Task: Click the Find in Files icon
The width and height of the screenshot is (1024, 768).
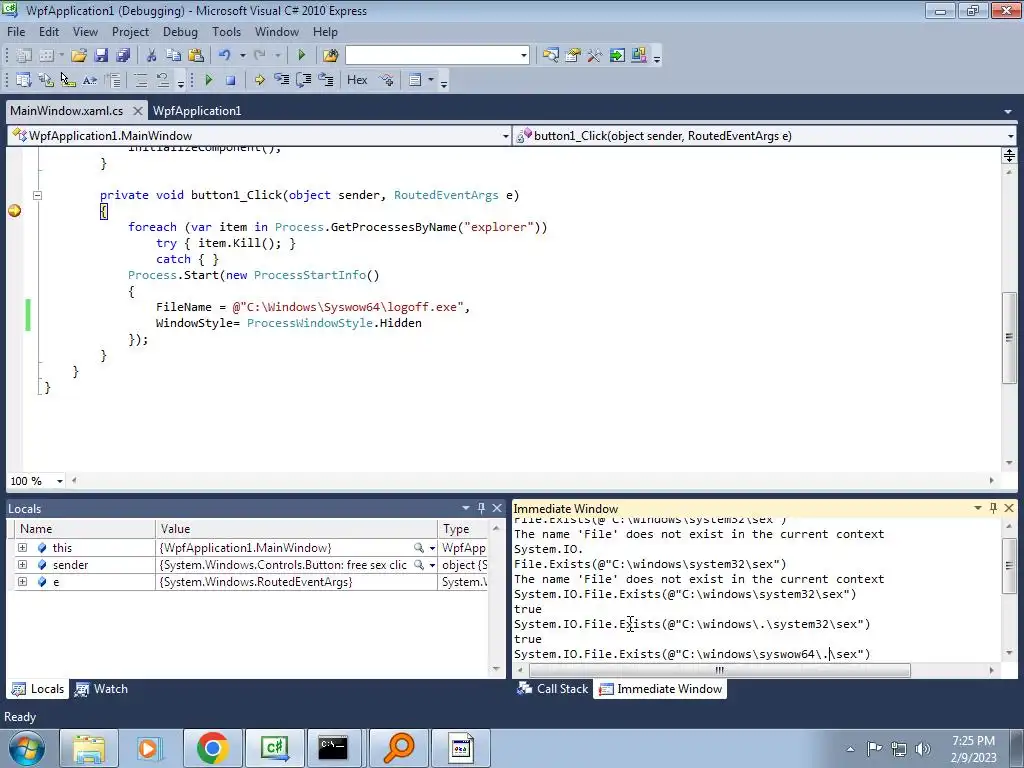Action: [x=330, y=56]
